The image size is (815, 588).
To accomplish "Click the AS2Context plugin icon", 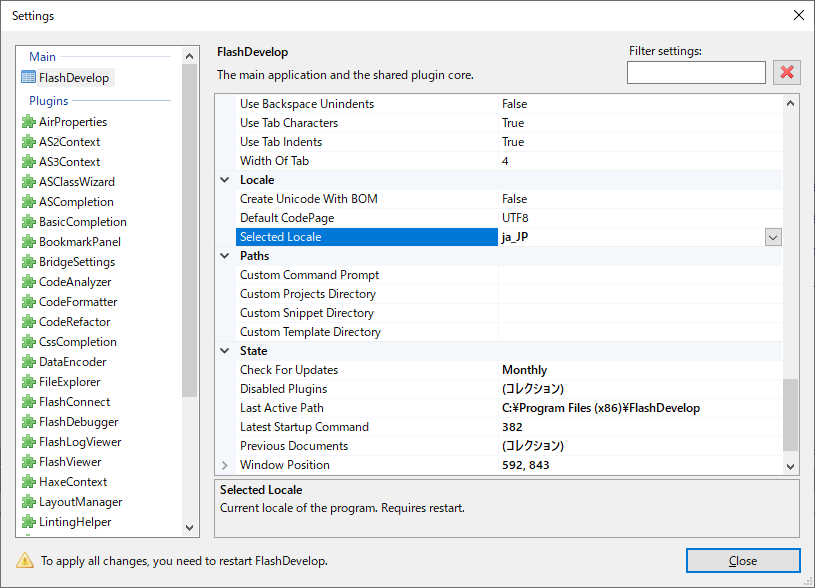I will (x=28, y=142).
